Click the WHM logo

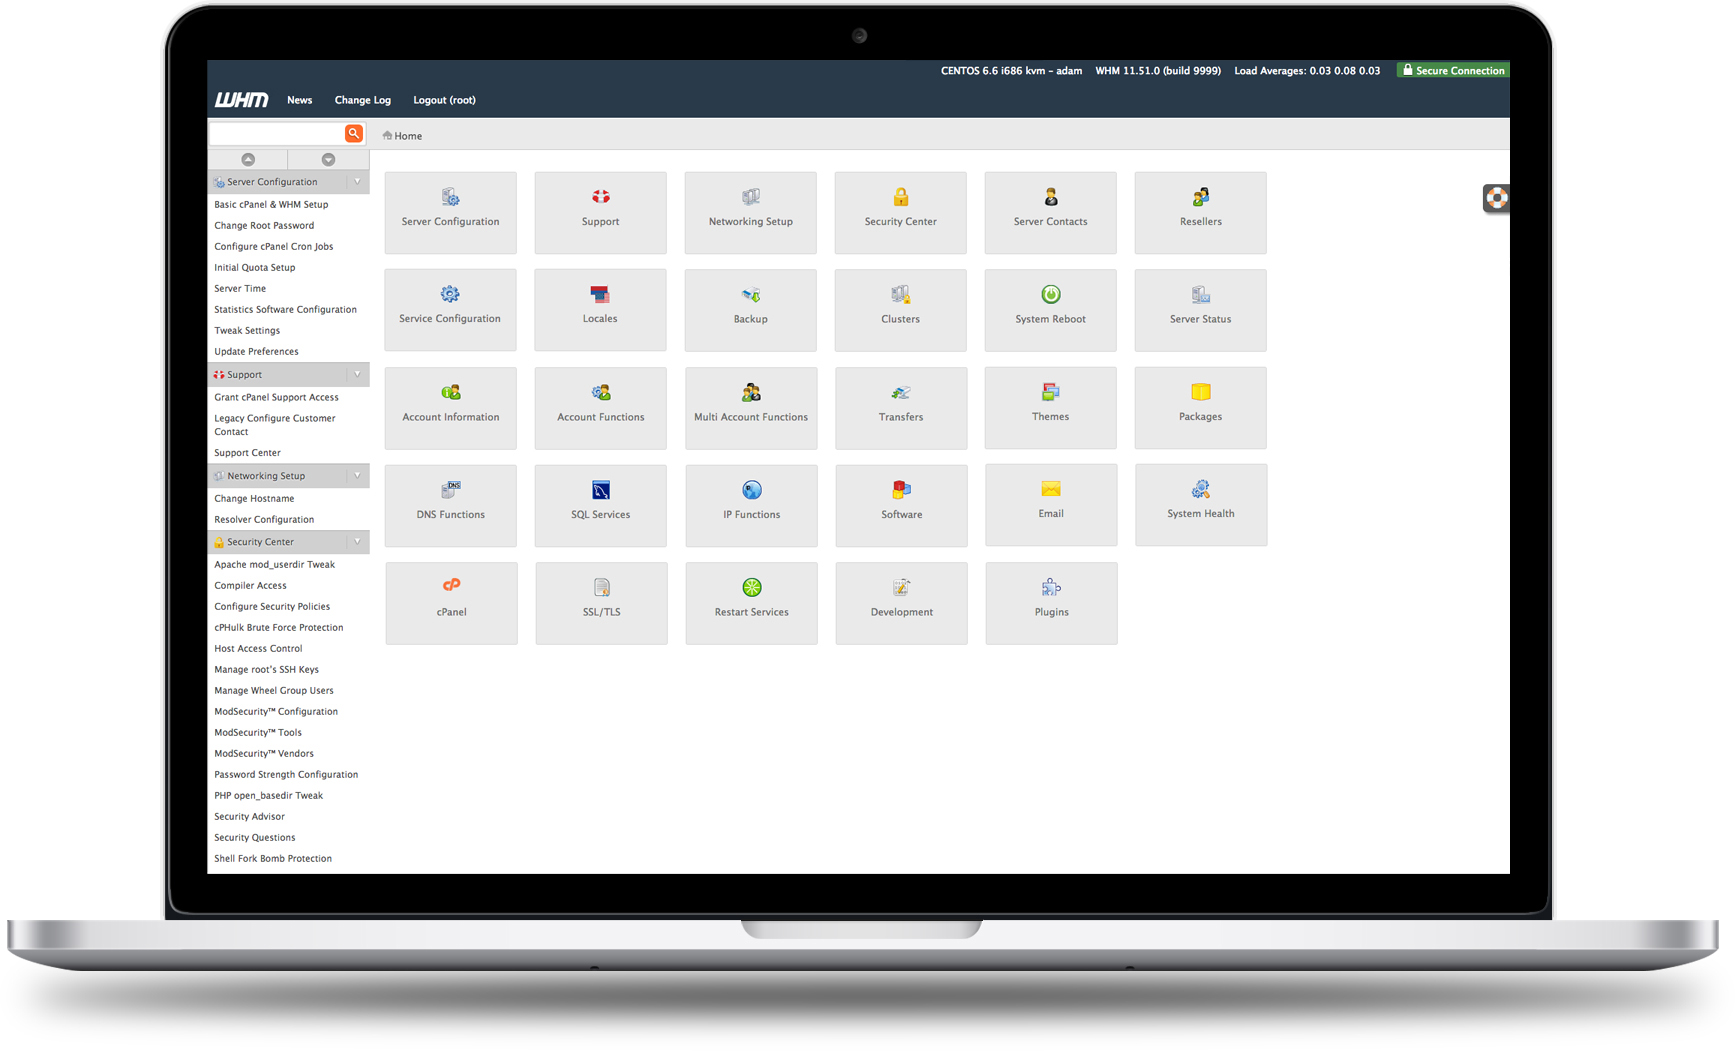click(241, 100)
